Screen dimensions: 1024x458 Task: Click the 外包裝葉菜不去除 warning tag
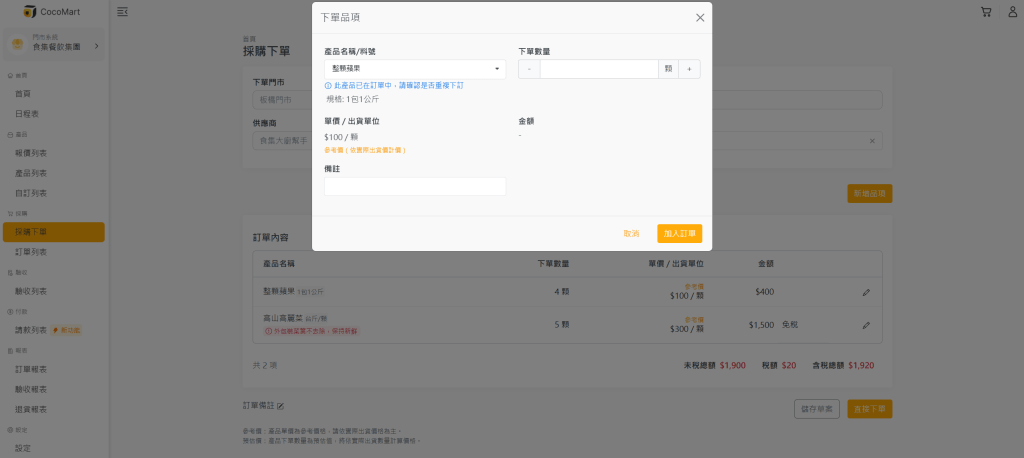[312, 331]
